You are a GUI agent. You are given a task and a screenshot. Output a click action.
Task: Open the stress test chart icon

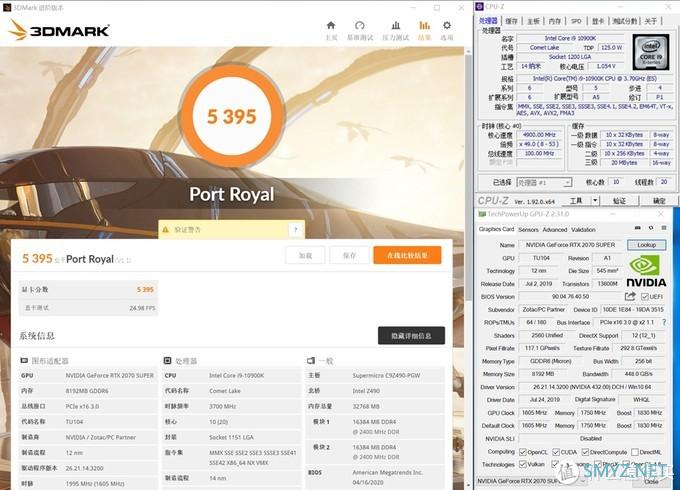[x=396, y=25]
